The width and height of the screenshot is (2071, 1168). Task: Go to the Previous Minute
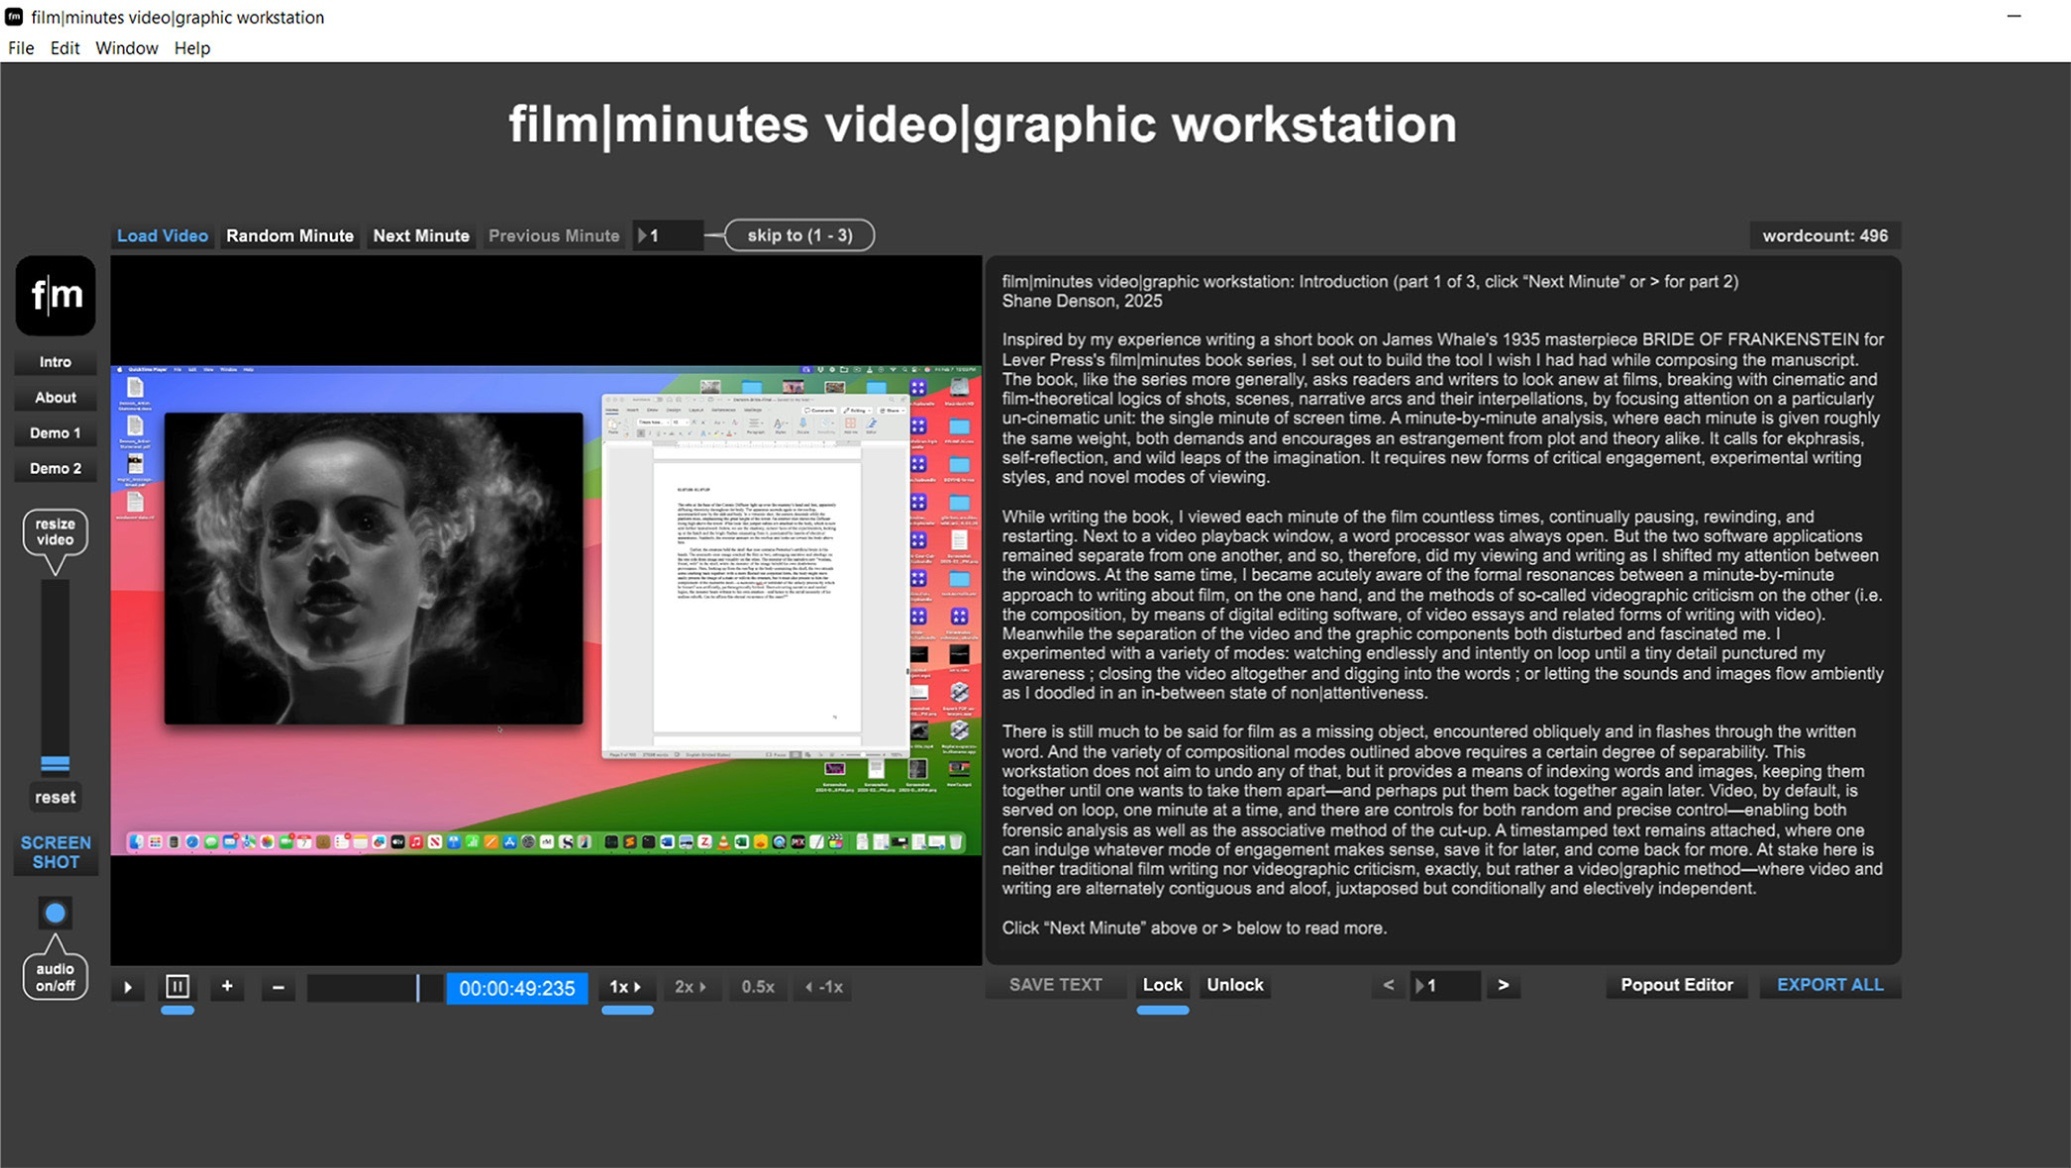[x=554, y=236]
